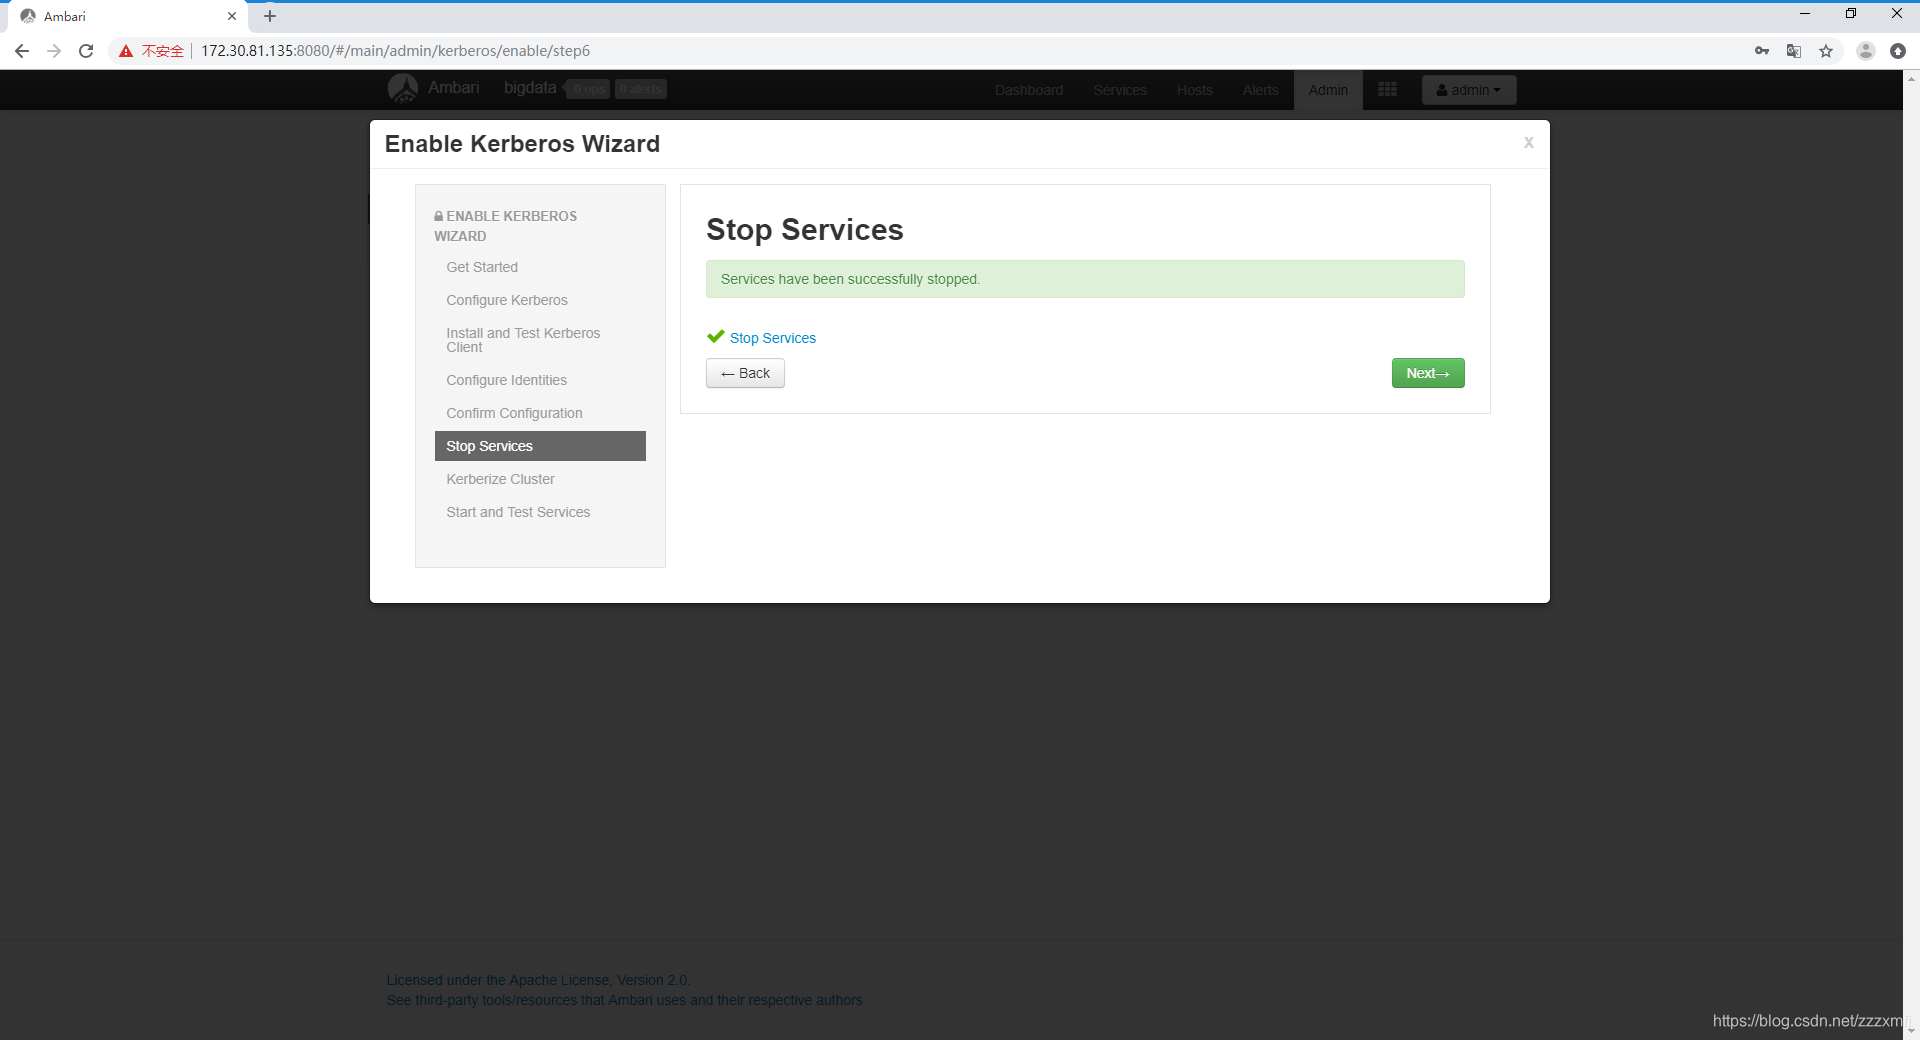Click the not secure warning icon

126,51
